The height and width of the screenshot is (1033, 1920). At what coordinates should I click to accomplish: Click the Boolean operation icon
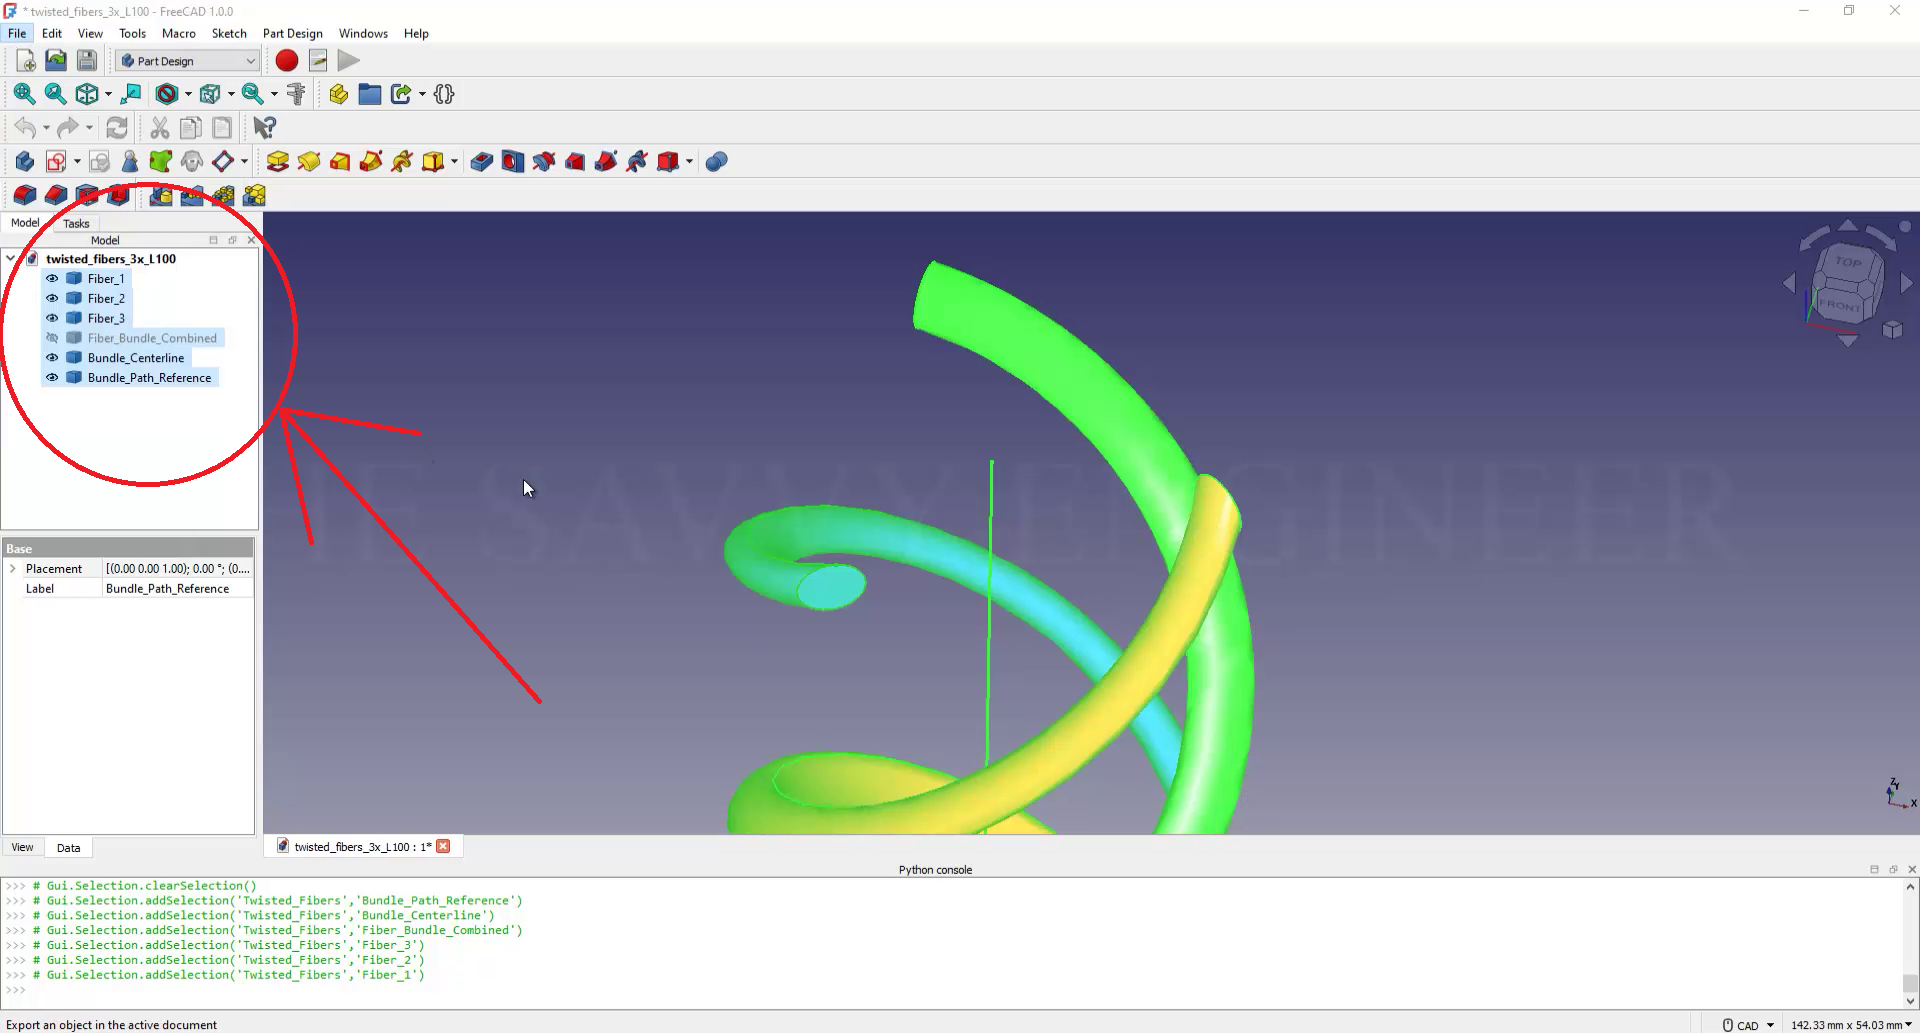pyautogui.click(x=716, y=162)
